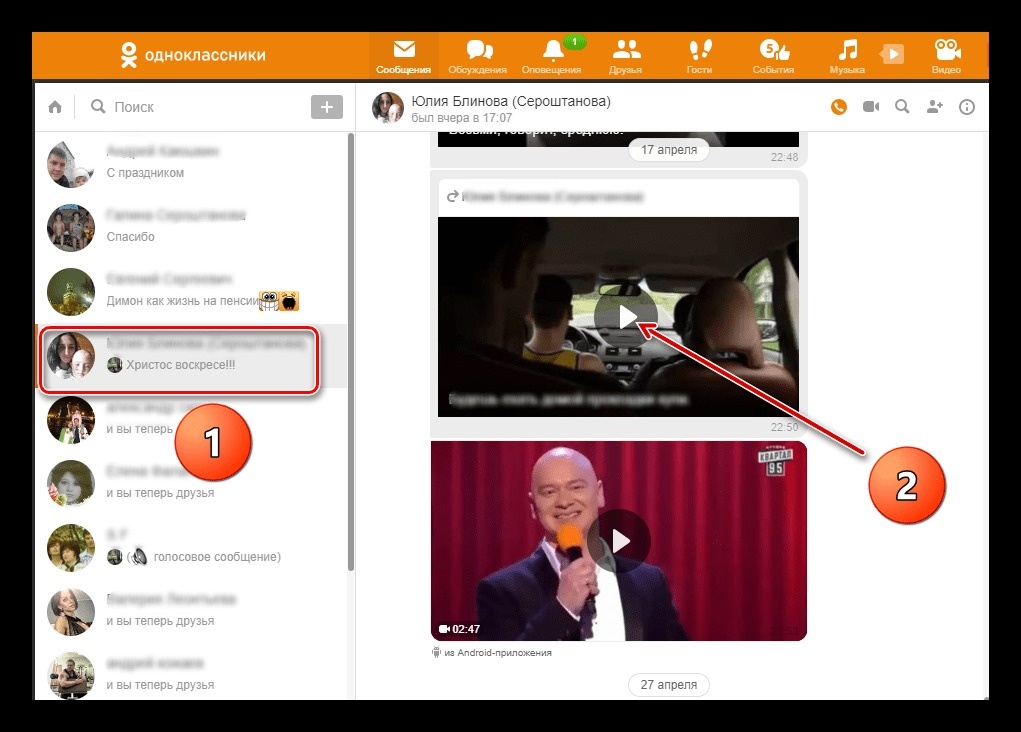The image size is (1021, 732).
Task: Open the Друзья friends section
Action: pyautogui.click(x=625, y=56)
